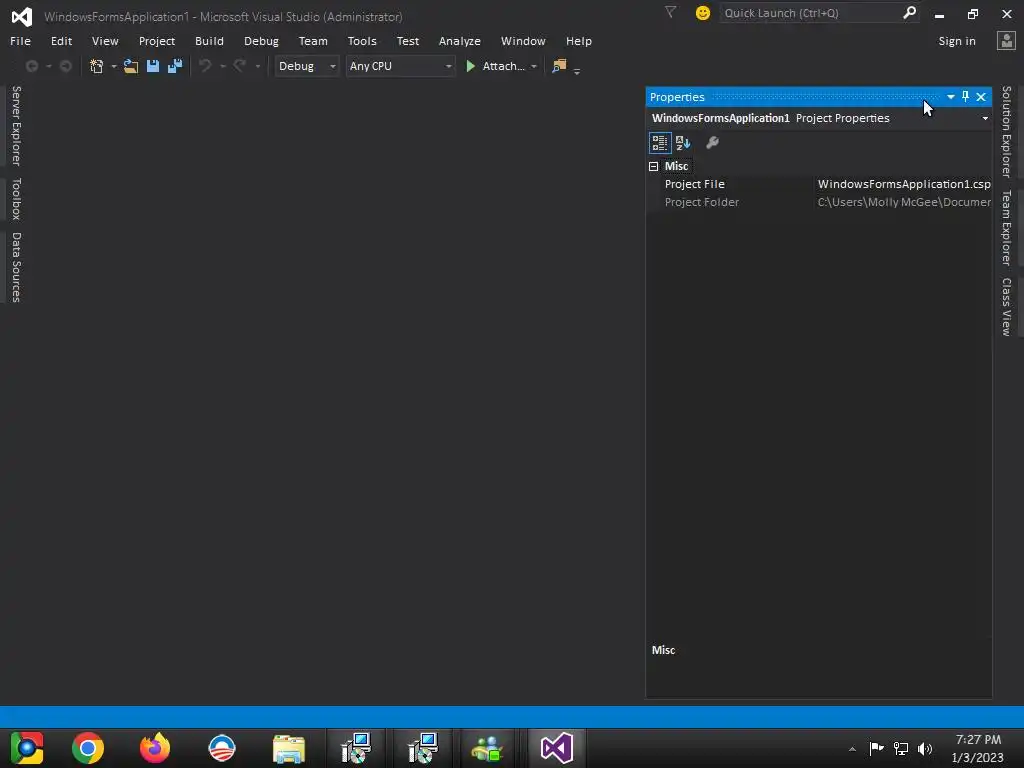Open the Debug menu
The height and width of the screenshot is (768, 1024).
click(x=261, y=40)
